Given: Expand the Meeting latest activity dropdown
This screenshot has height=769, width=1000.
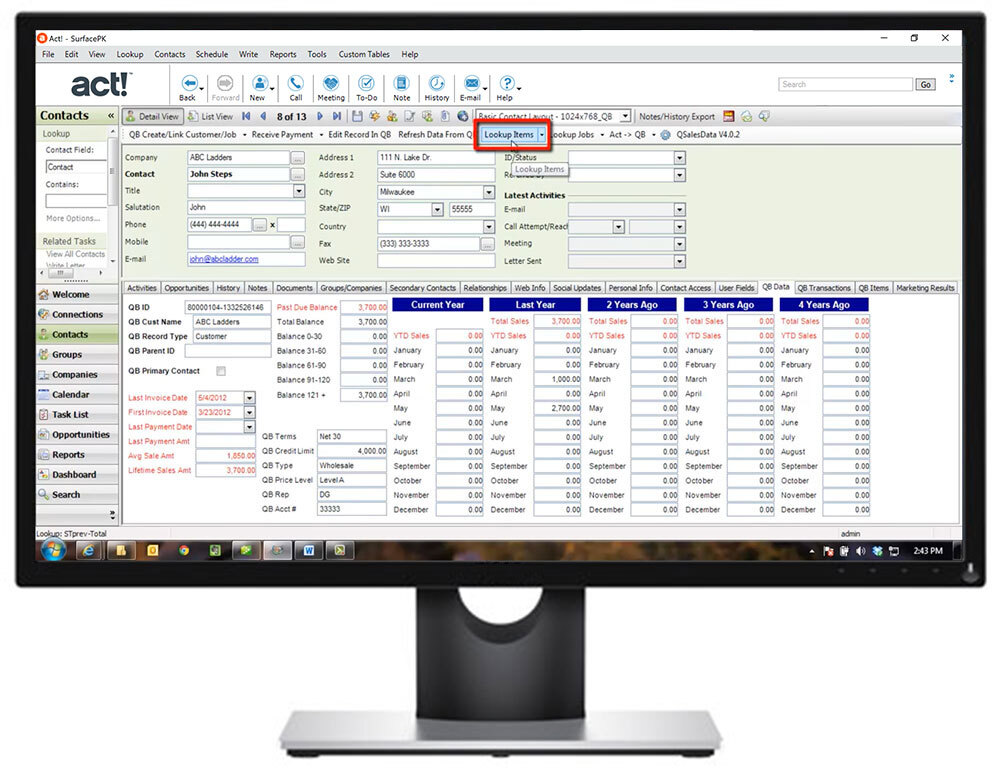Looking at the screenshot, I should [679, 244].
